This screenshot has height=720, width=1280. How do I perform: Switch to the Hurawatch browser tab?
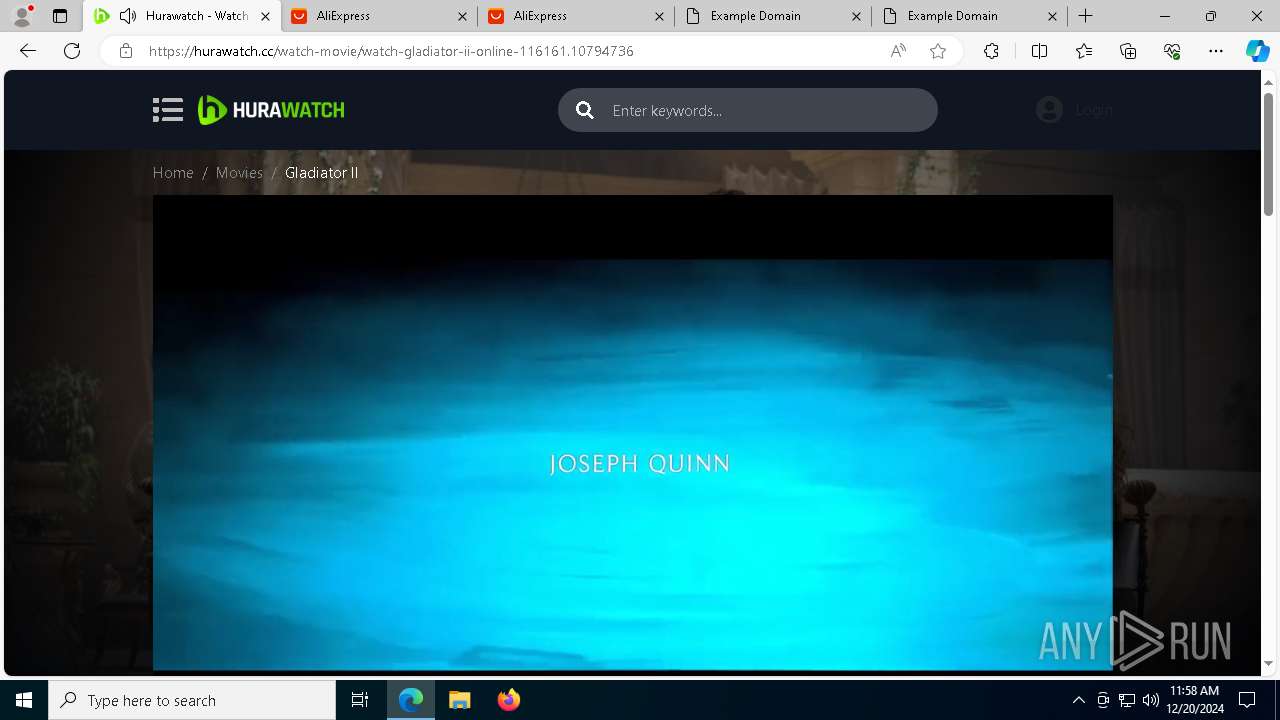[x=184, y=16]
